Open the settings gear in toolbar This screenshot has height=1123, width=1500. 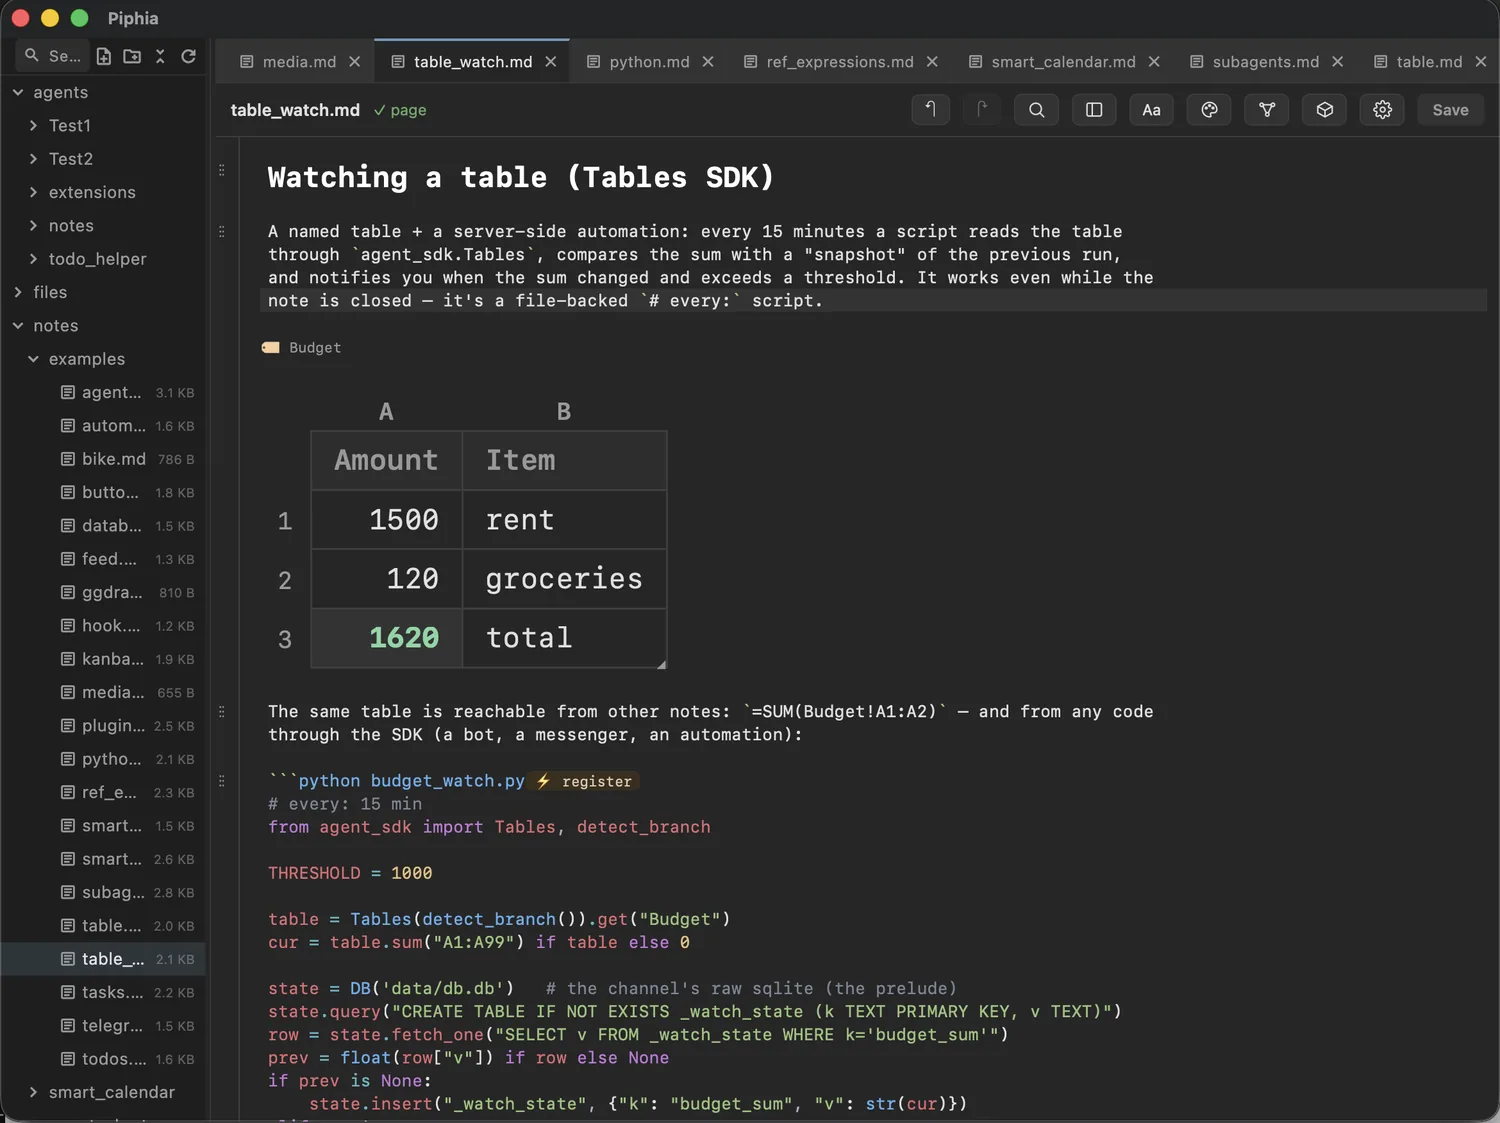tap(1382, 110)
